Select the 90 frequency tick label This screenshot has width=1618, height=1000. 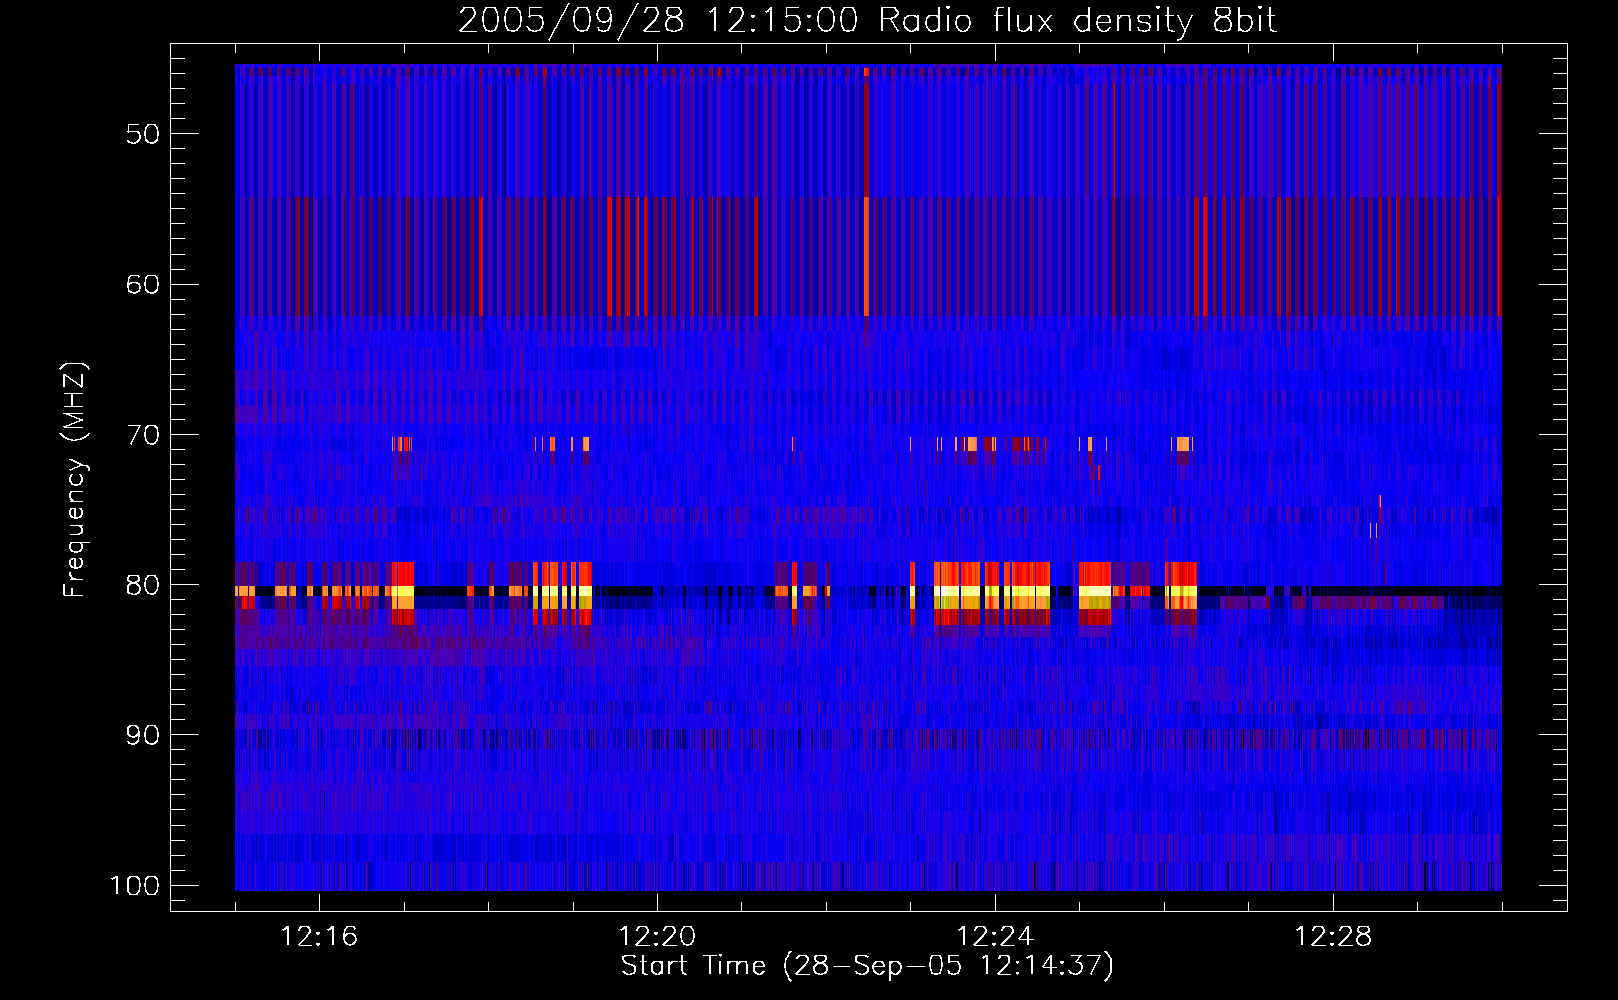[143, 735]
